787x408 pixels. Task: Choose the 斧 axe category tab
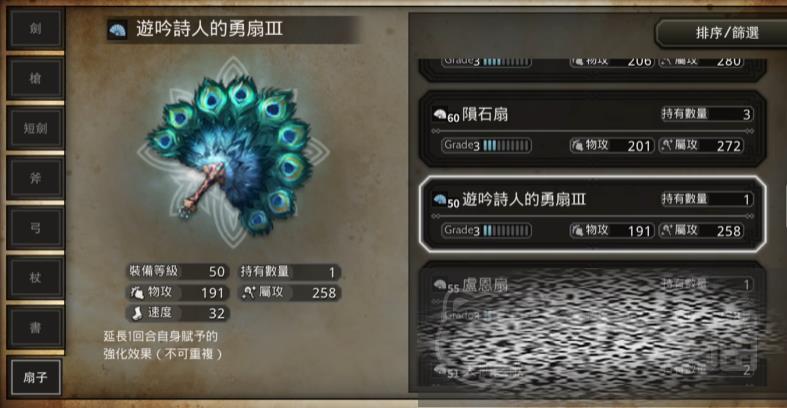click(35, 178)
